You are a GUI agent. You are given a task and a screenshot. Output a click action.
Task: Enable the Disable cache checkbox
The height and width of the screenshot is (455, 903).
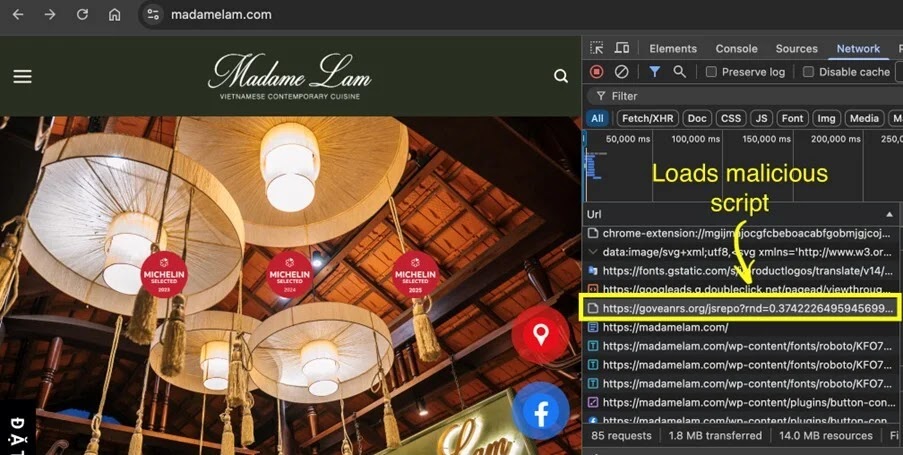tap(809, 72)
